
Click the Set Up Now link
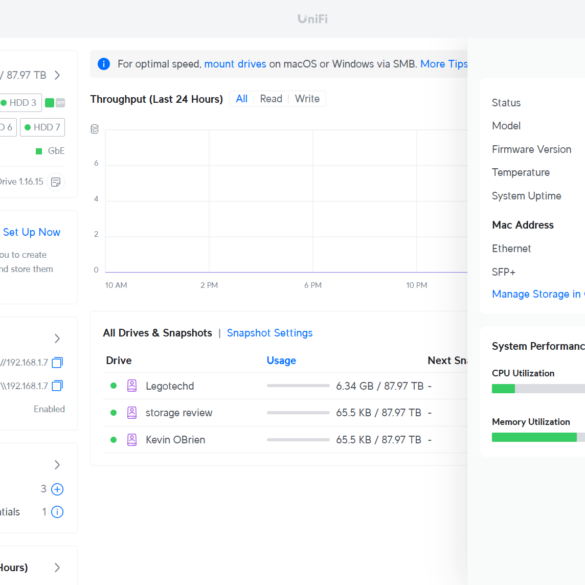pyautogui.click(x=32, y=232)
